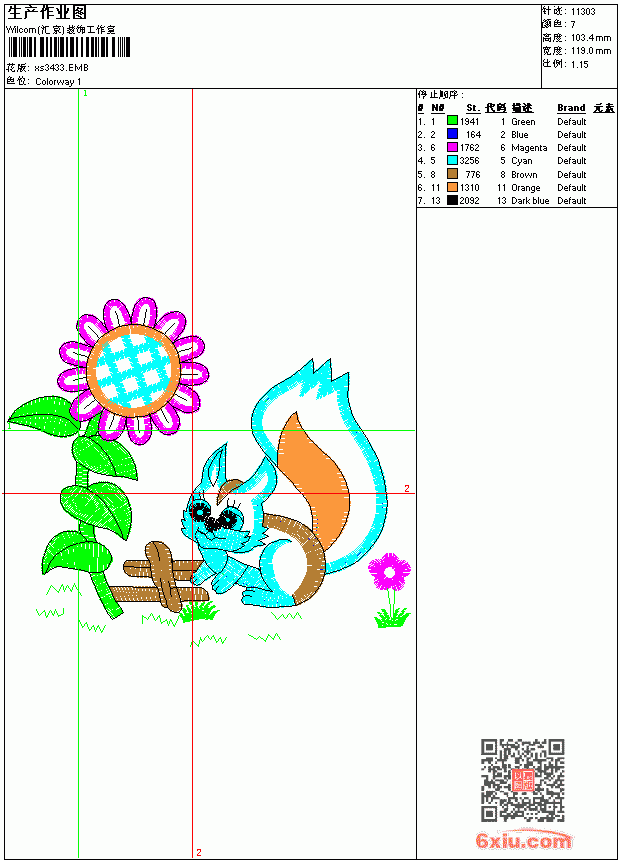
Task: Click the orange thread color swatch
Action: (452, 187)
